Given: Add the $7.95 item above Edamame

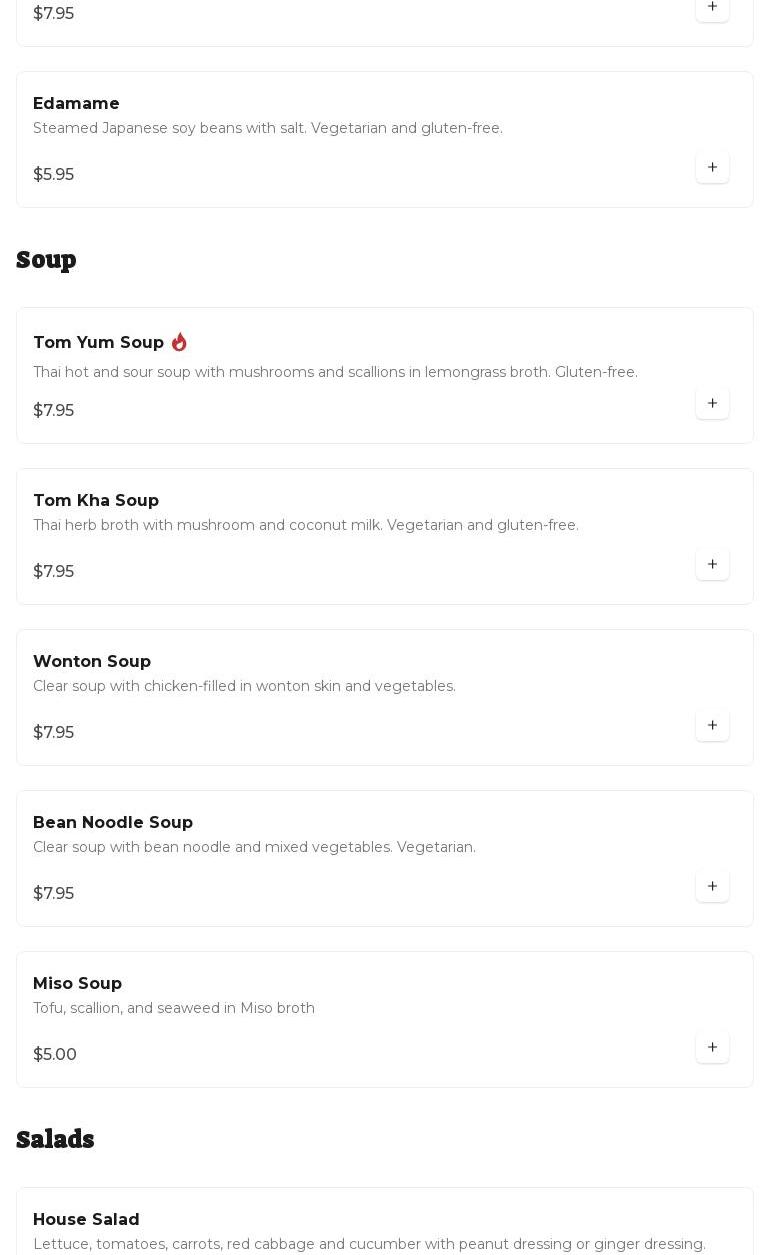Looking at the screenshot, I should point(712,7).
